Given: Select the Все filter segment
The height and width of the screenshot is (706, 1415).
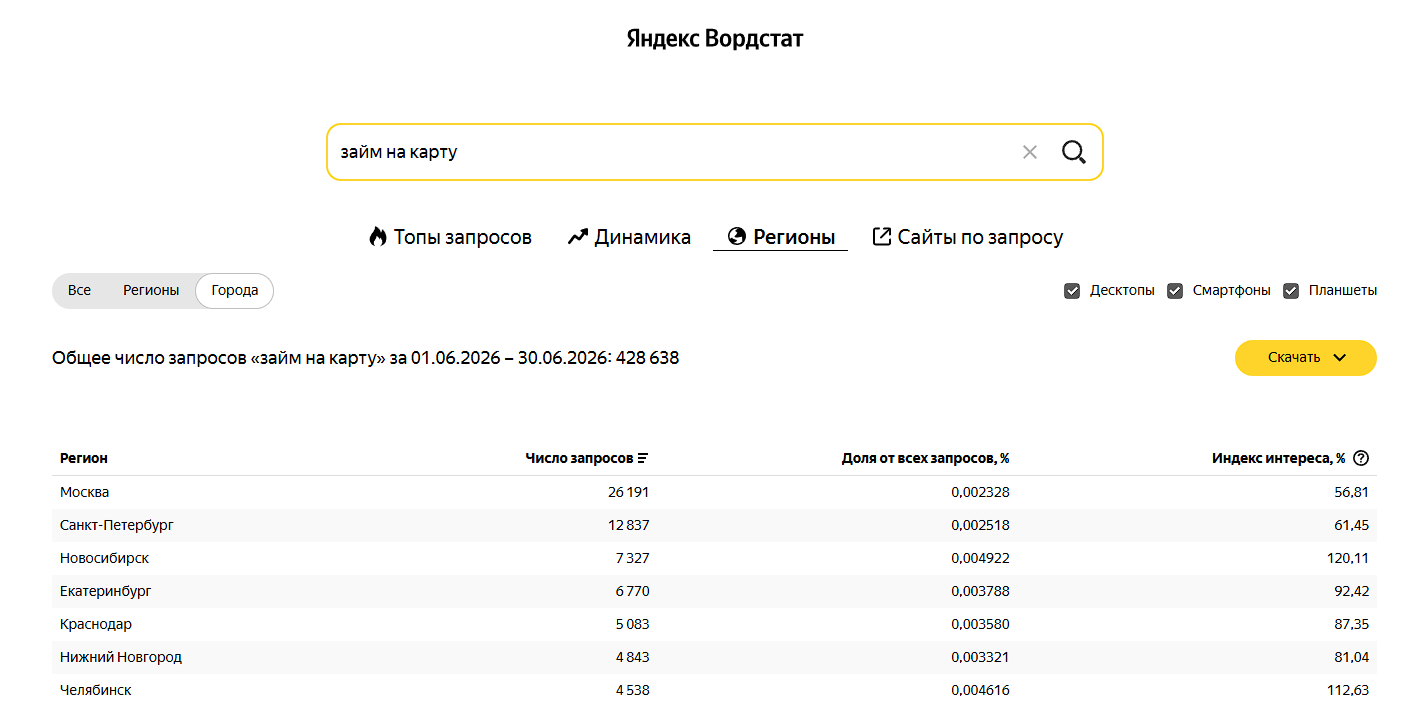Looking at the screenshot, I should 79,290.
